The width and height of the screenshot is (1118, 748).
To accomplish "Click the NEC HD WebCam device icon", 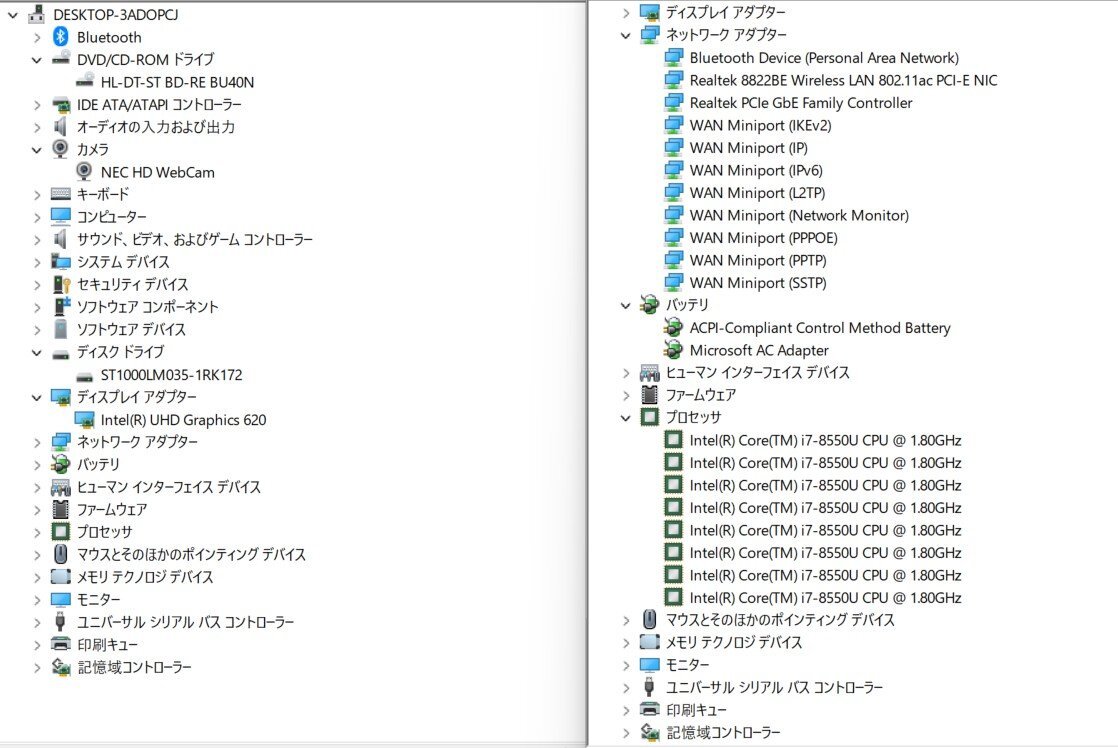I will tap(84, 171).
